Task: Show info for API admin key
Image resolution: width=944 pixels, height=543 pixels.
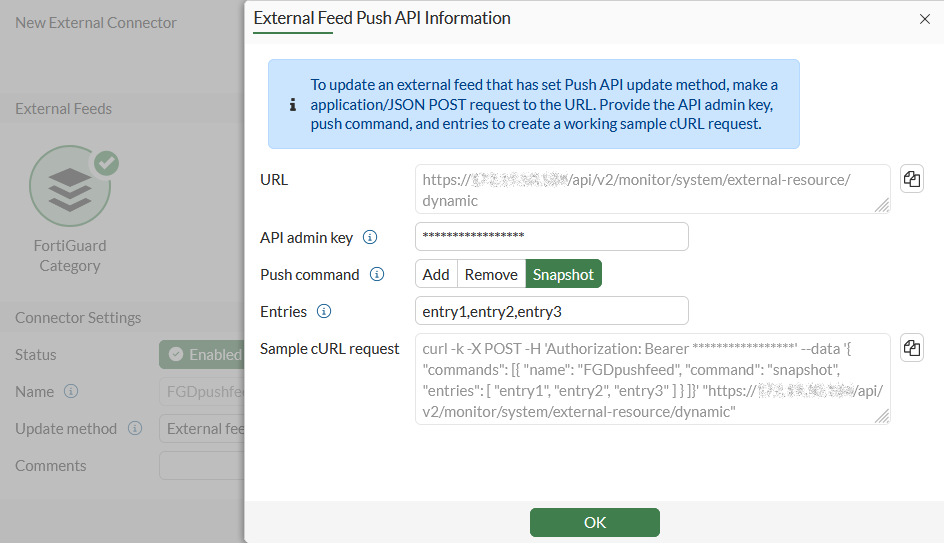Action: pyautogui.click(x=370, y=238)
